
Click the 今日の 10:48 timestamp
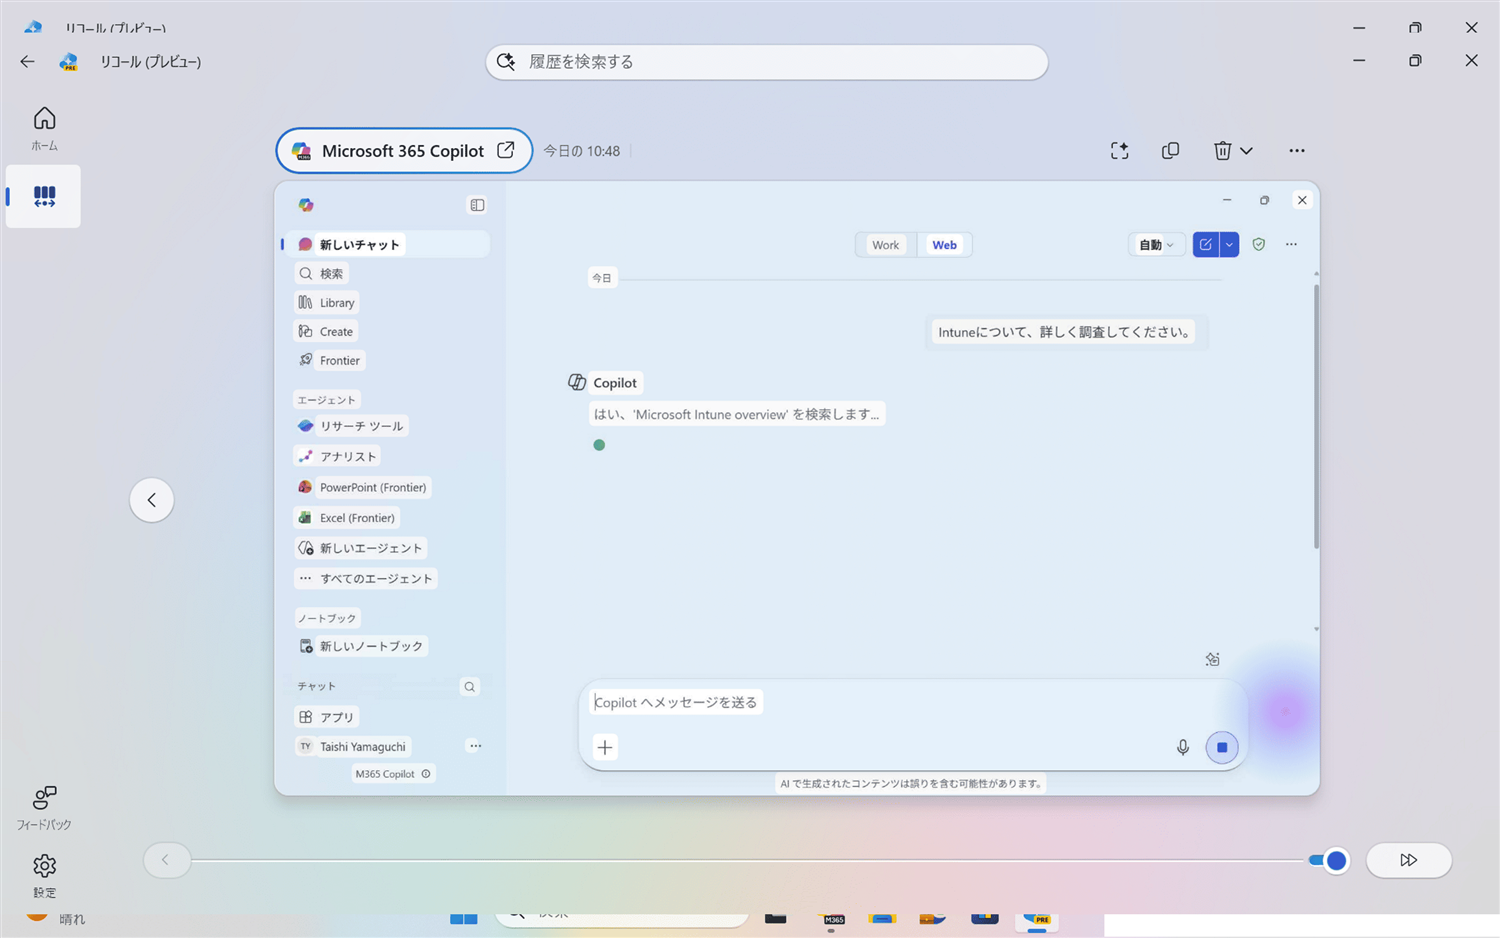click(581, 151)
